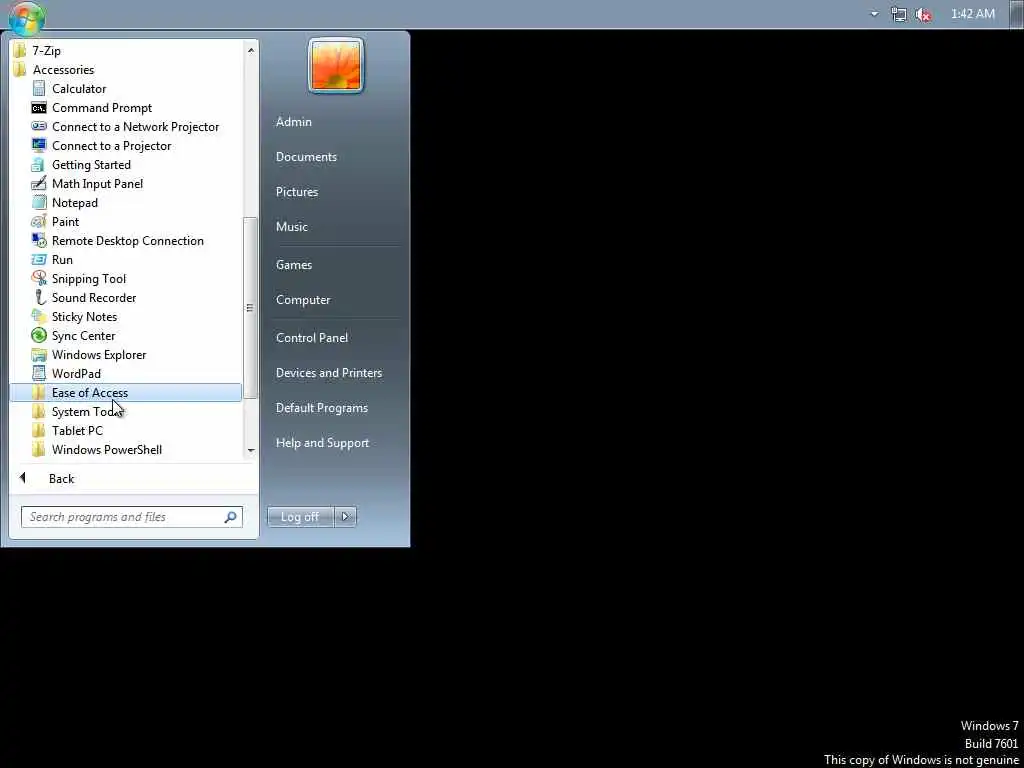Open Control Panel
Viewport: 1024px width, 768px height.
[x=312, y=338]
